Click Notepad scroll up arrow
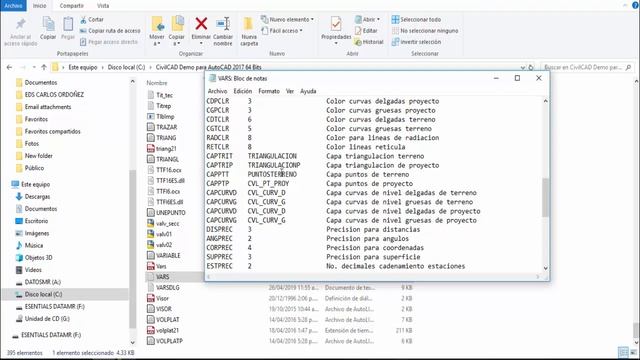The width and height of the screenshot is (640, 360). (545, 101)
